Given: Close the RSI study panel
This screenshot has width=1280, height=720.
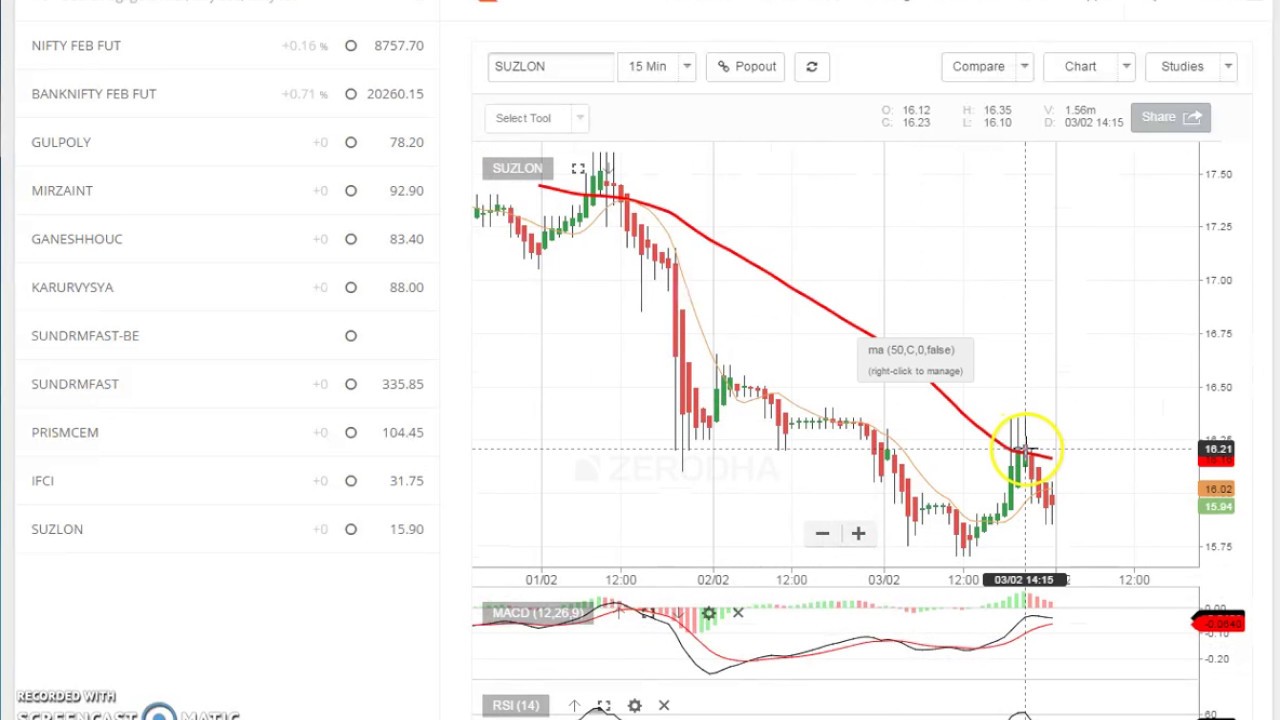Looking at the screenshot, I should (x=664, y=705).
